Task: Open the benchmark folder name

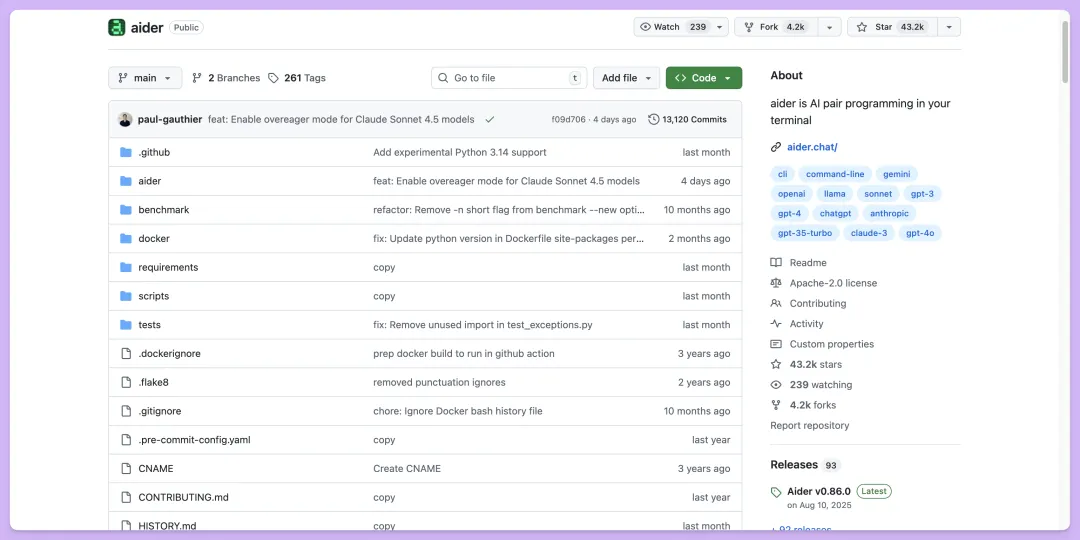Action: click(x=163, y=209)
